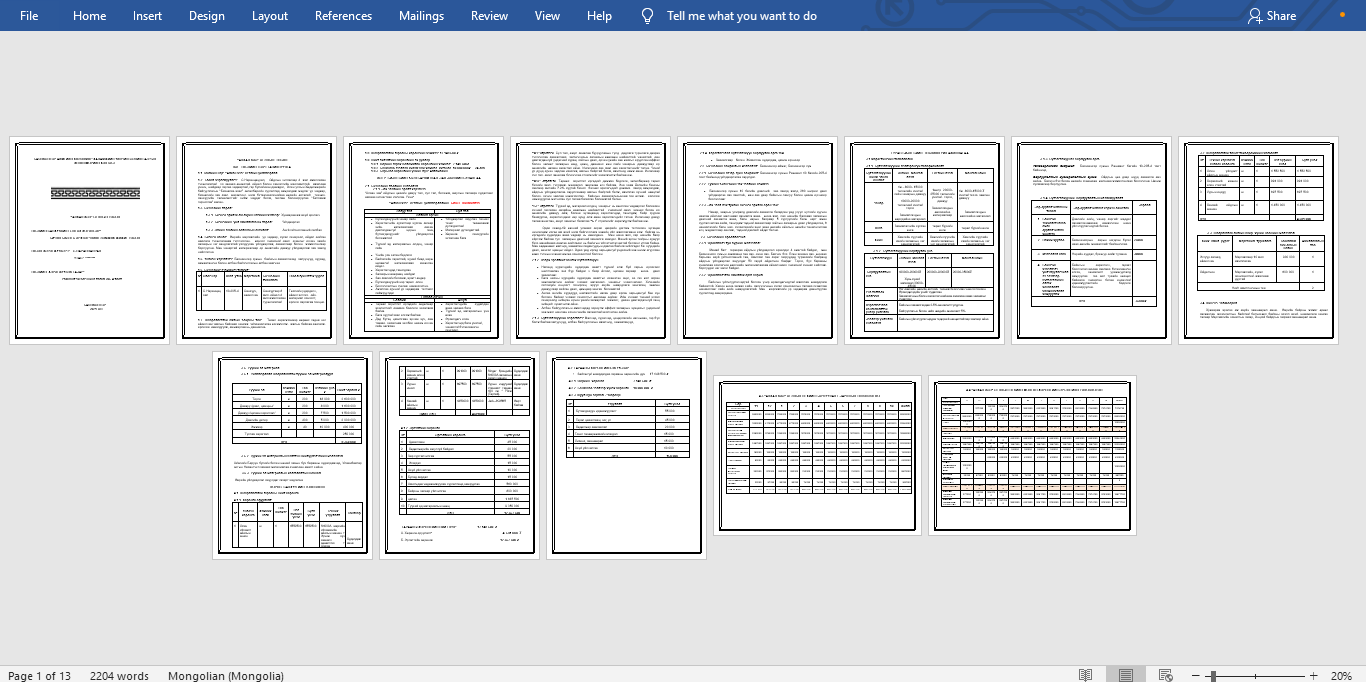The height and width of the screenshot is (682, 1366).
Task: Click the zoom slider handle
Action: (1212, 676)
